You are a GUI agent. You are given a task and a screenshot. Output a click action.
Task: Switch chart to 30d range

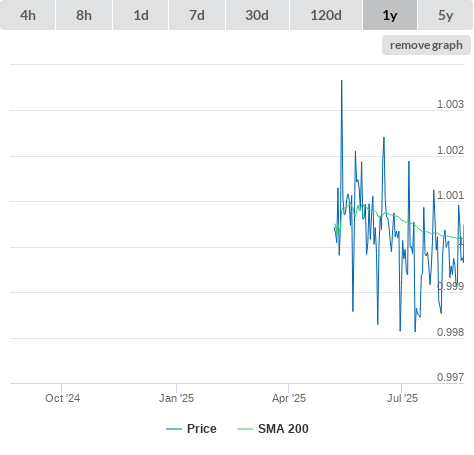tap(257, 15)
